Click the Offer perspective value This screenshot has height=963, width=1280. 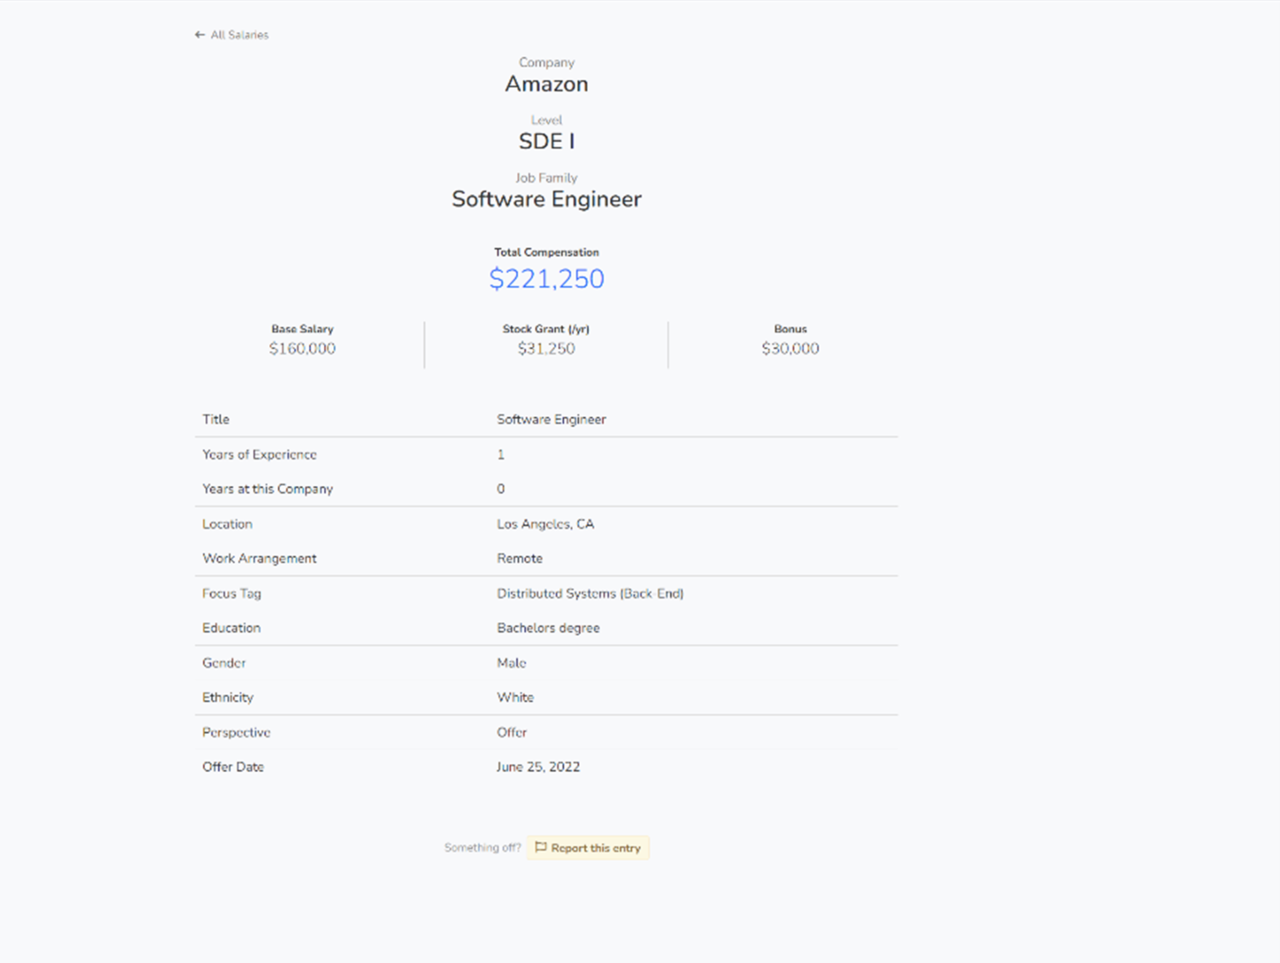click(512, 733)
